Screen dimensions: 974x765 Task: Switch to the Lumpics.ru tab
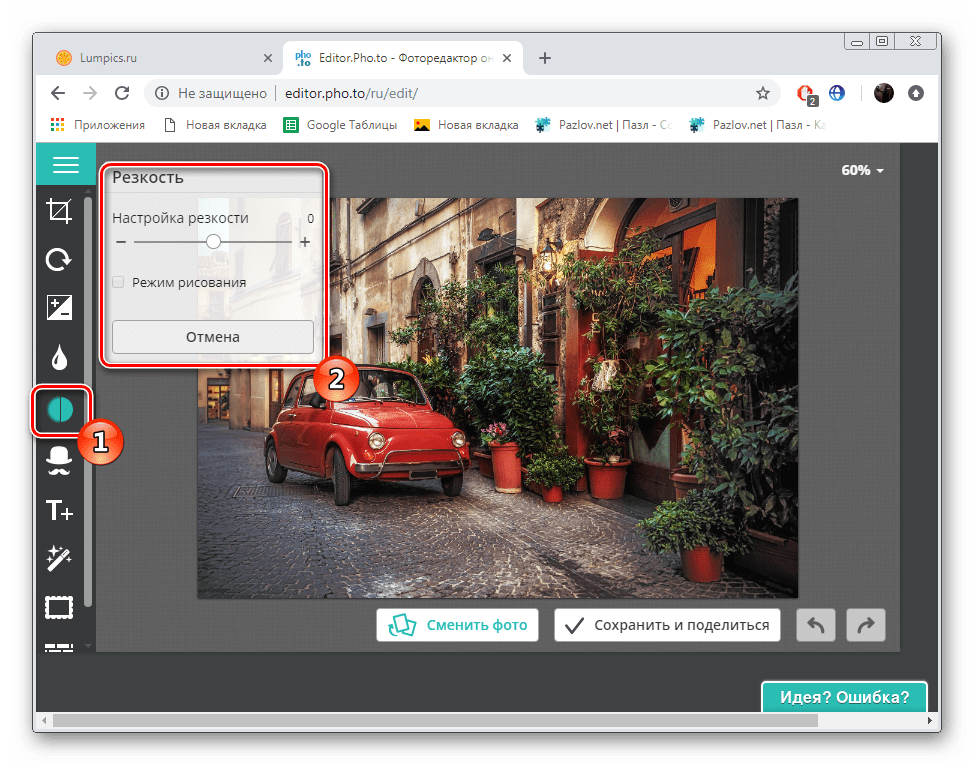(x=160, y=58)
